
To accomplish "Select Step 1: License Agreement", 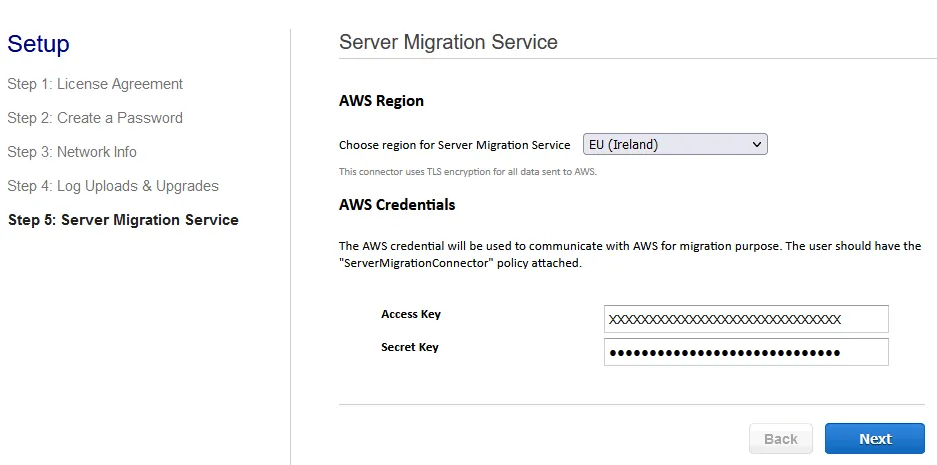I will click(x=95, y=84).
